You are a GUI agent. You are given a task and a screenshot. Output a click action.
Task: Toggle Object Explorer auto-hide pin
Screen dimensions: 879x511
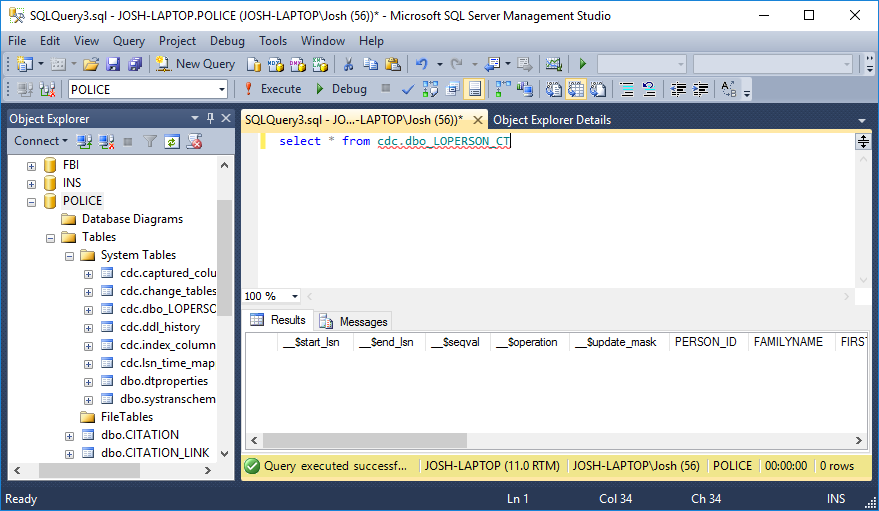coord(210,118)
